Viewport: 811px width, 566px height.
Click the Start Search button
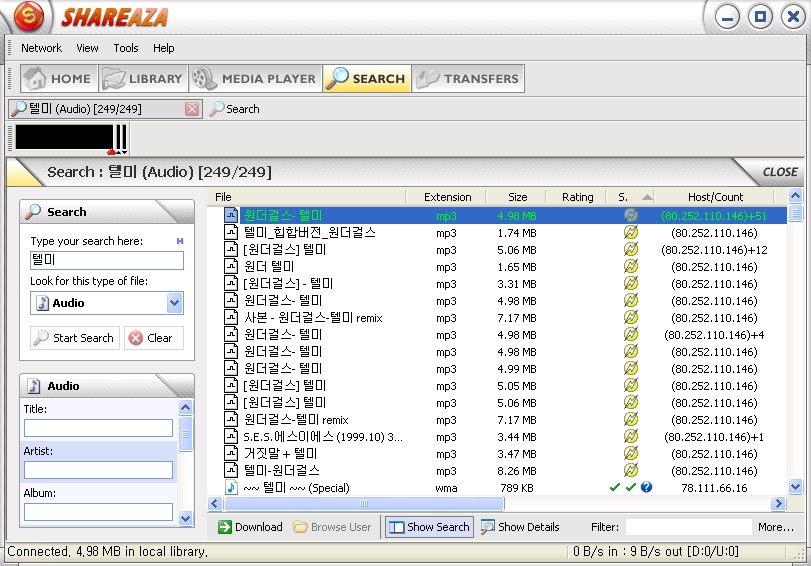[75, 338]
